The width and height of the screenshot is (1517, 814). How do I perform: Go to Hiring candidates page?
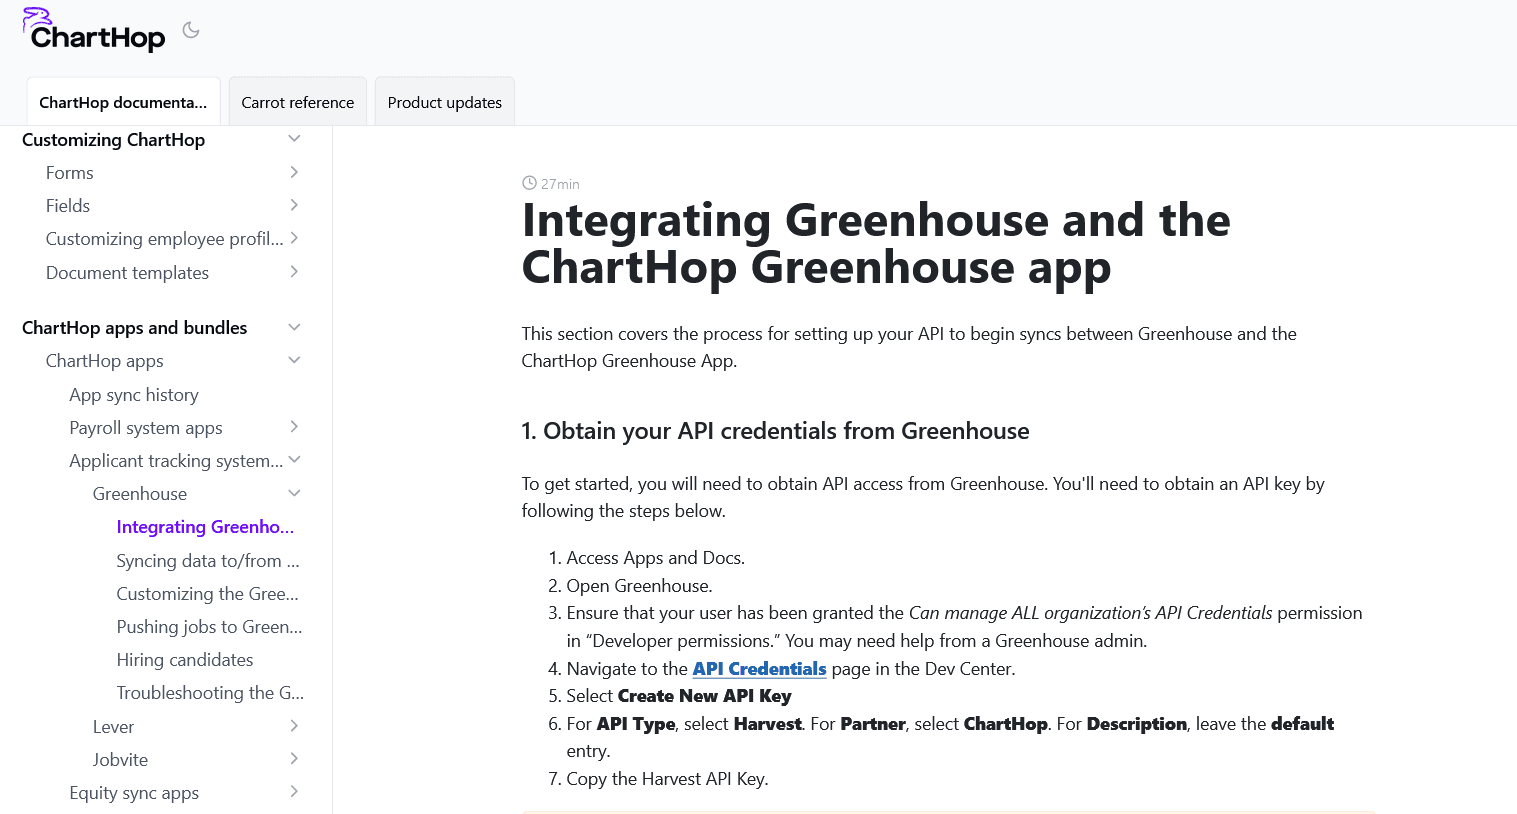(x=185, y=660)
